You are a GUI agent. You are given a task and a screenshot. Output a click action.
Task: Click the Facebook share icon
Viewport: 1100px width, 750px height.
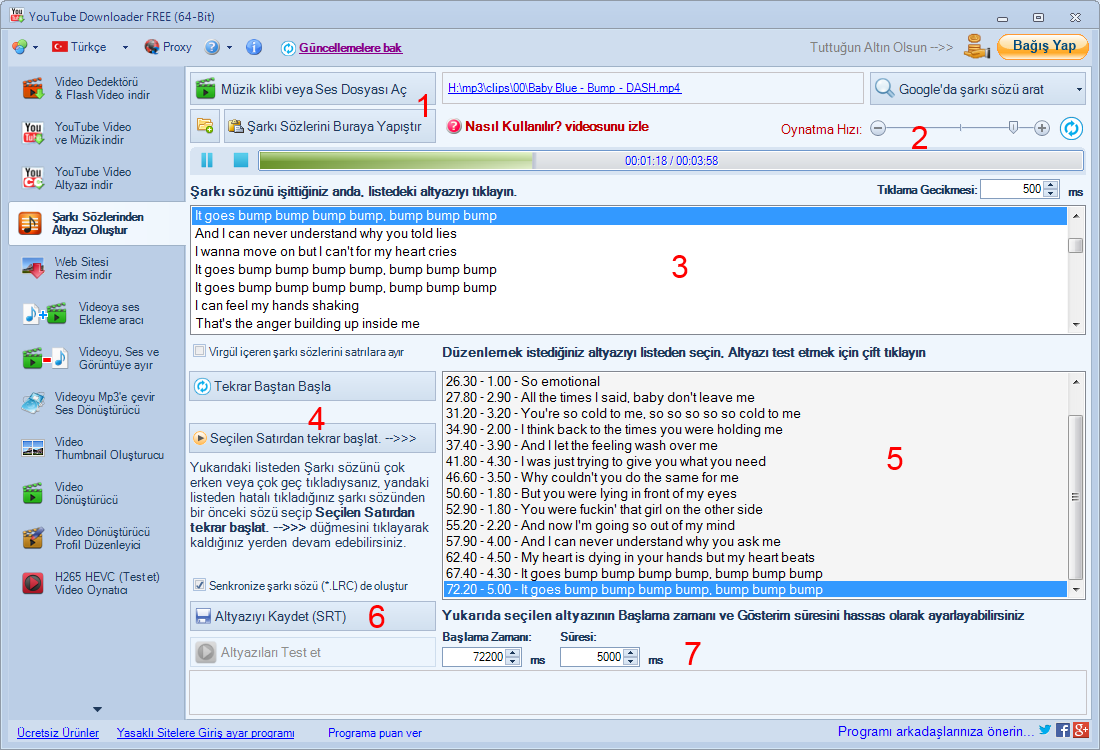[x=1062, y=731]
